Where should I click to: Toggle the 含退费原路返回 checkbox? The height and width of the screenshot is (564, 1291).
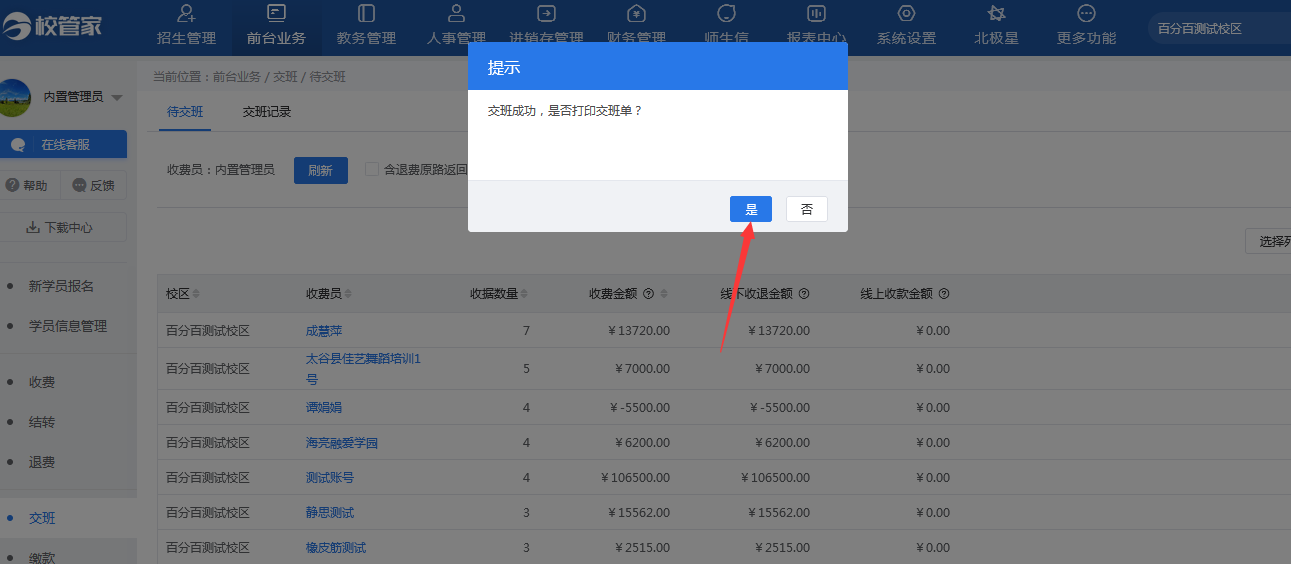coord(372,169)
